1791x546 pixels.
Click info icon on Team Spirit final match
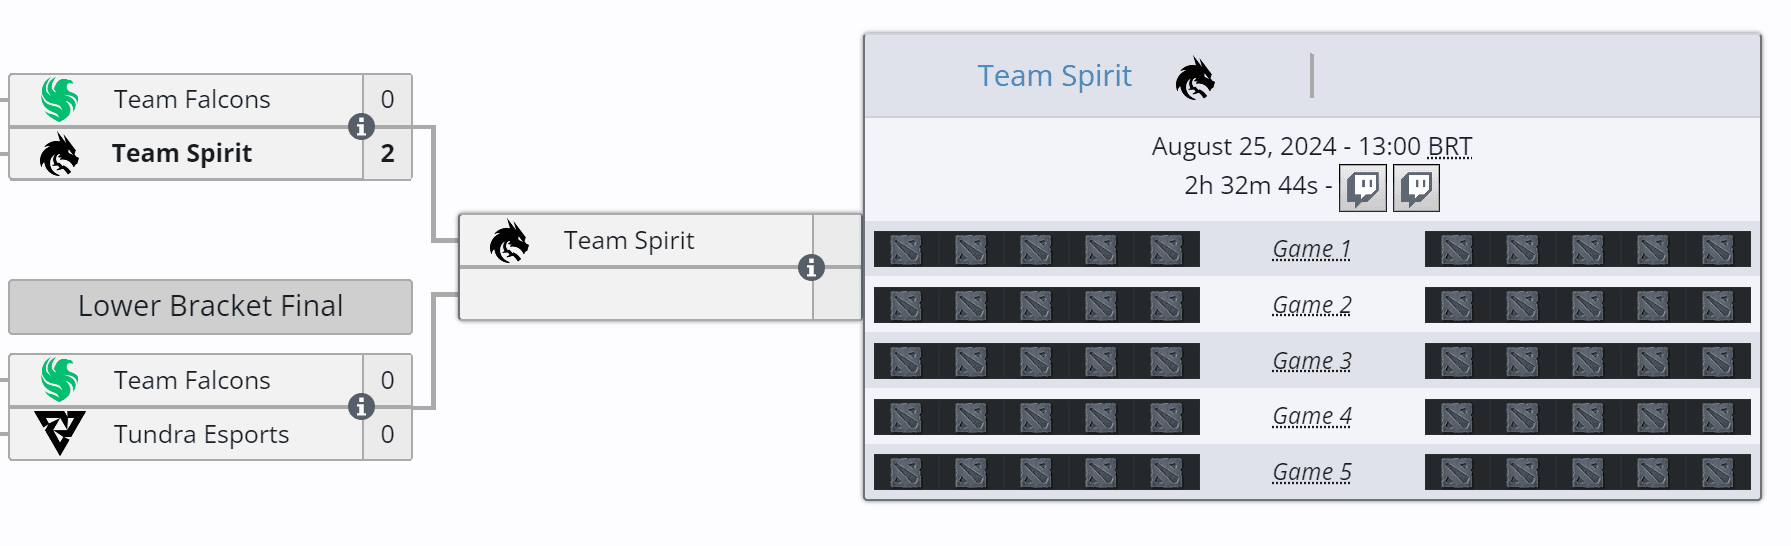click(811, 268)
